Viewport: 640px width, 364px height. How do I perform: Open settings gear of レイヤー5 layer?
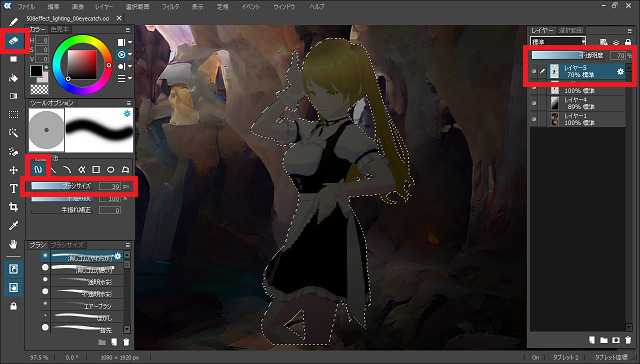[x=620, y=71]
